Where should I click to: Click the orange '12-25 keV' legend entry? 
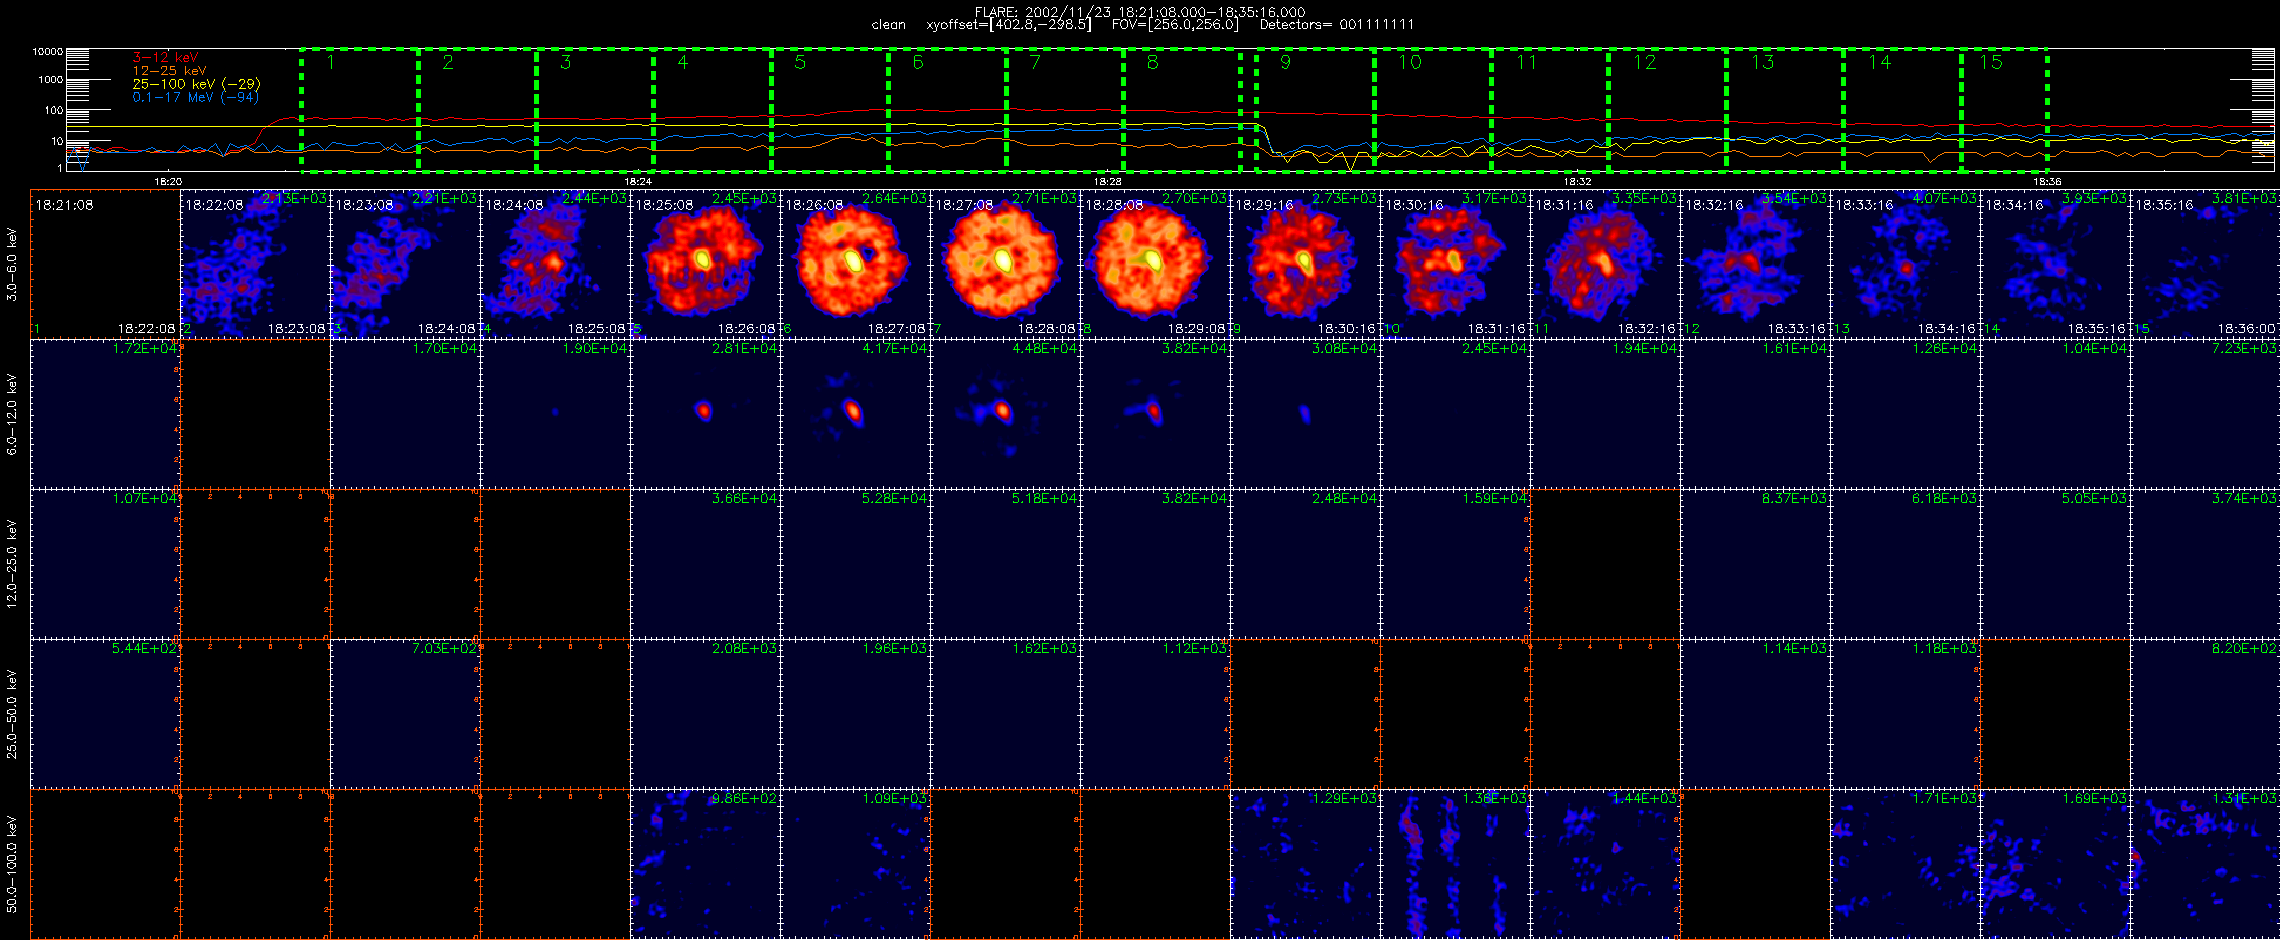(169, 71)
